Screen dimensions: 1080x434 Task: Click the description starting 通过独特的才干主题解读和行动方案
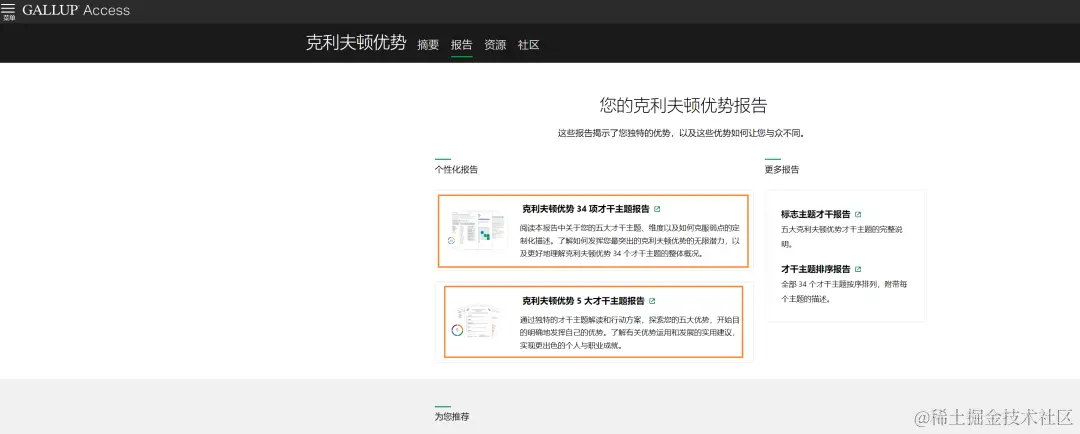pos(630,333)
